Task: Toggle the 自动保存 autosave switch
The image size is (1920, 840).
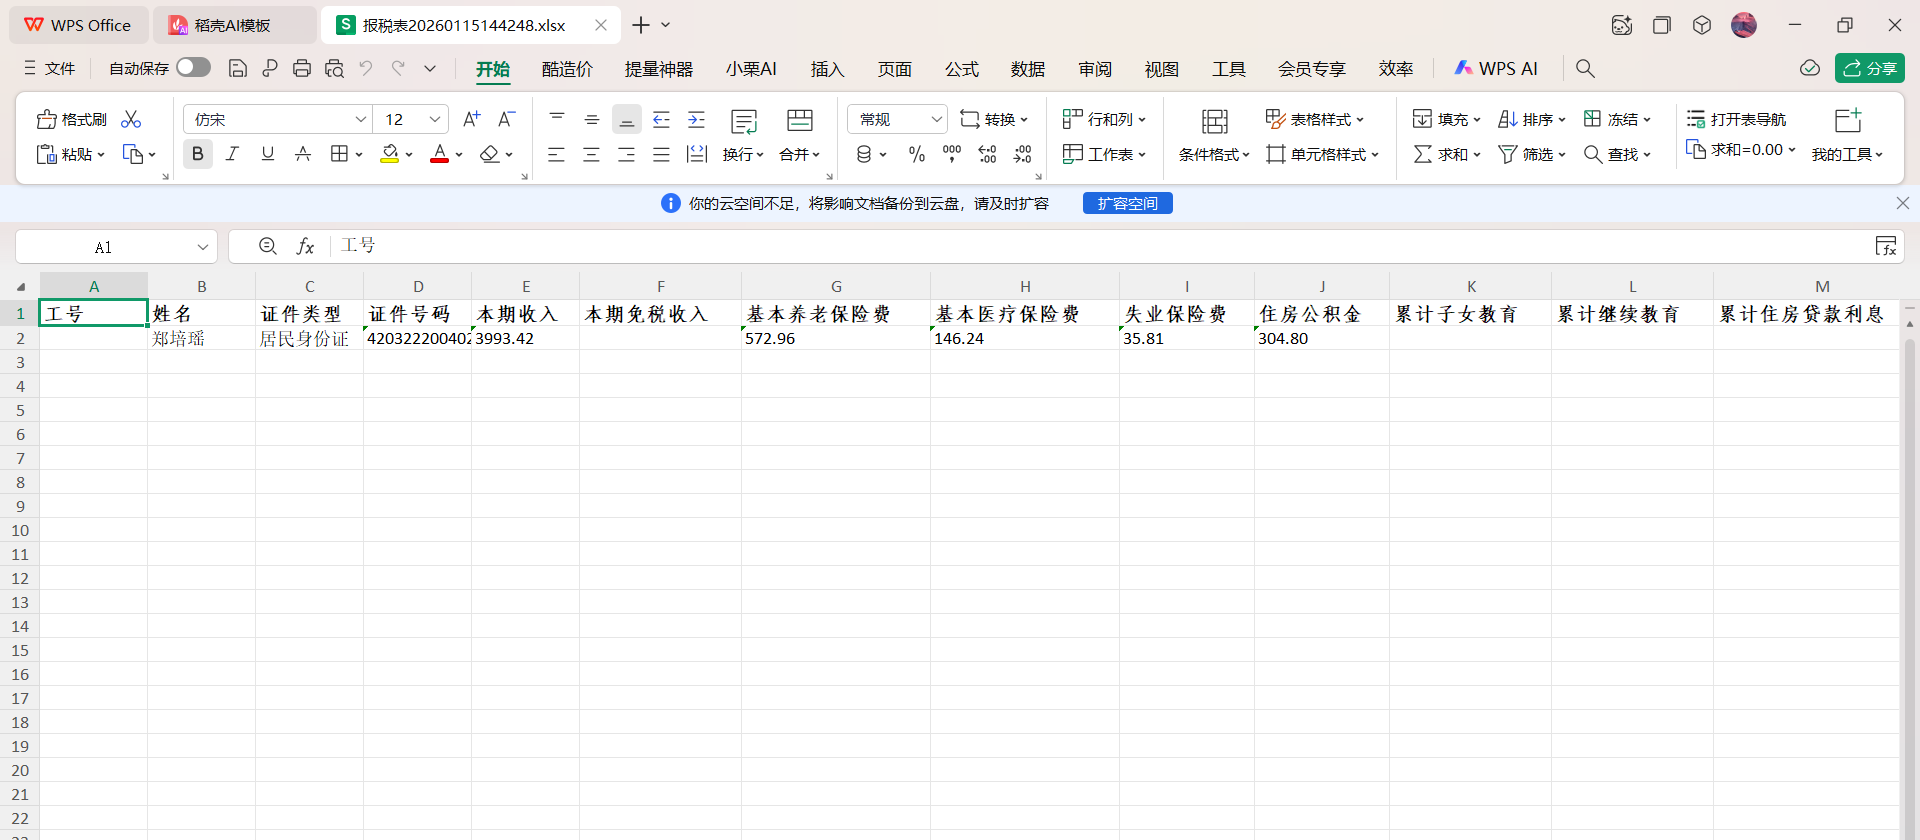Action: pyautogui.click(x=193, y=67)
